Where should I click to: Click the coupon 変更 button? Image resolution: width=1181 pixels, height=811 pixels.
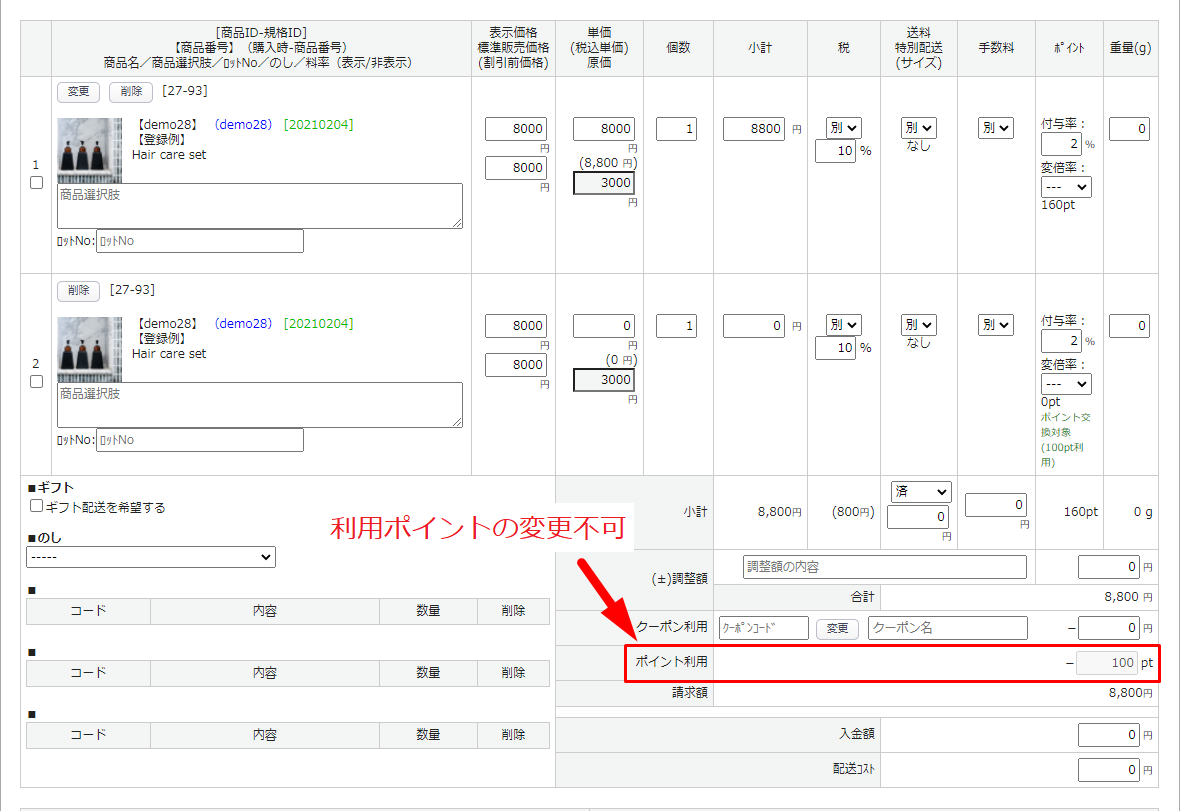[838, 628]
